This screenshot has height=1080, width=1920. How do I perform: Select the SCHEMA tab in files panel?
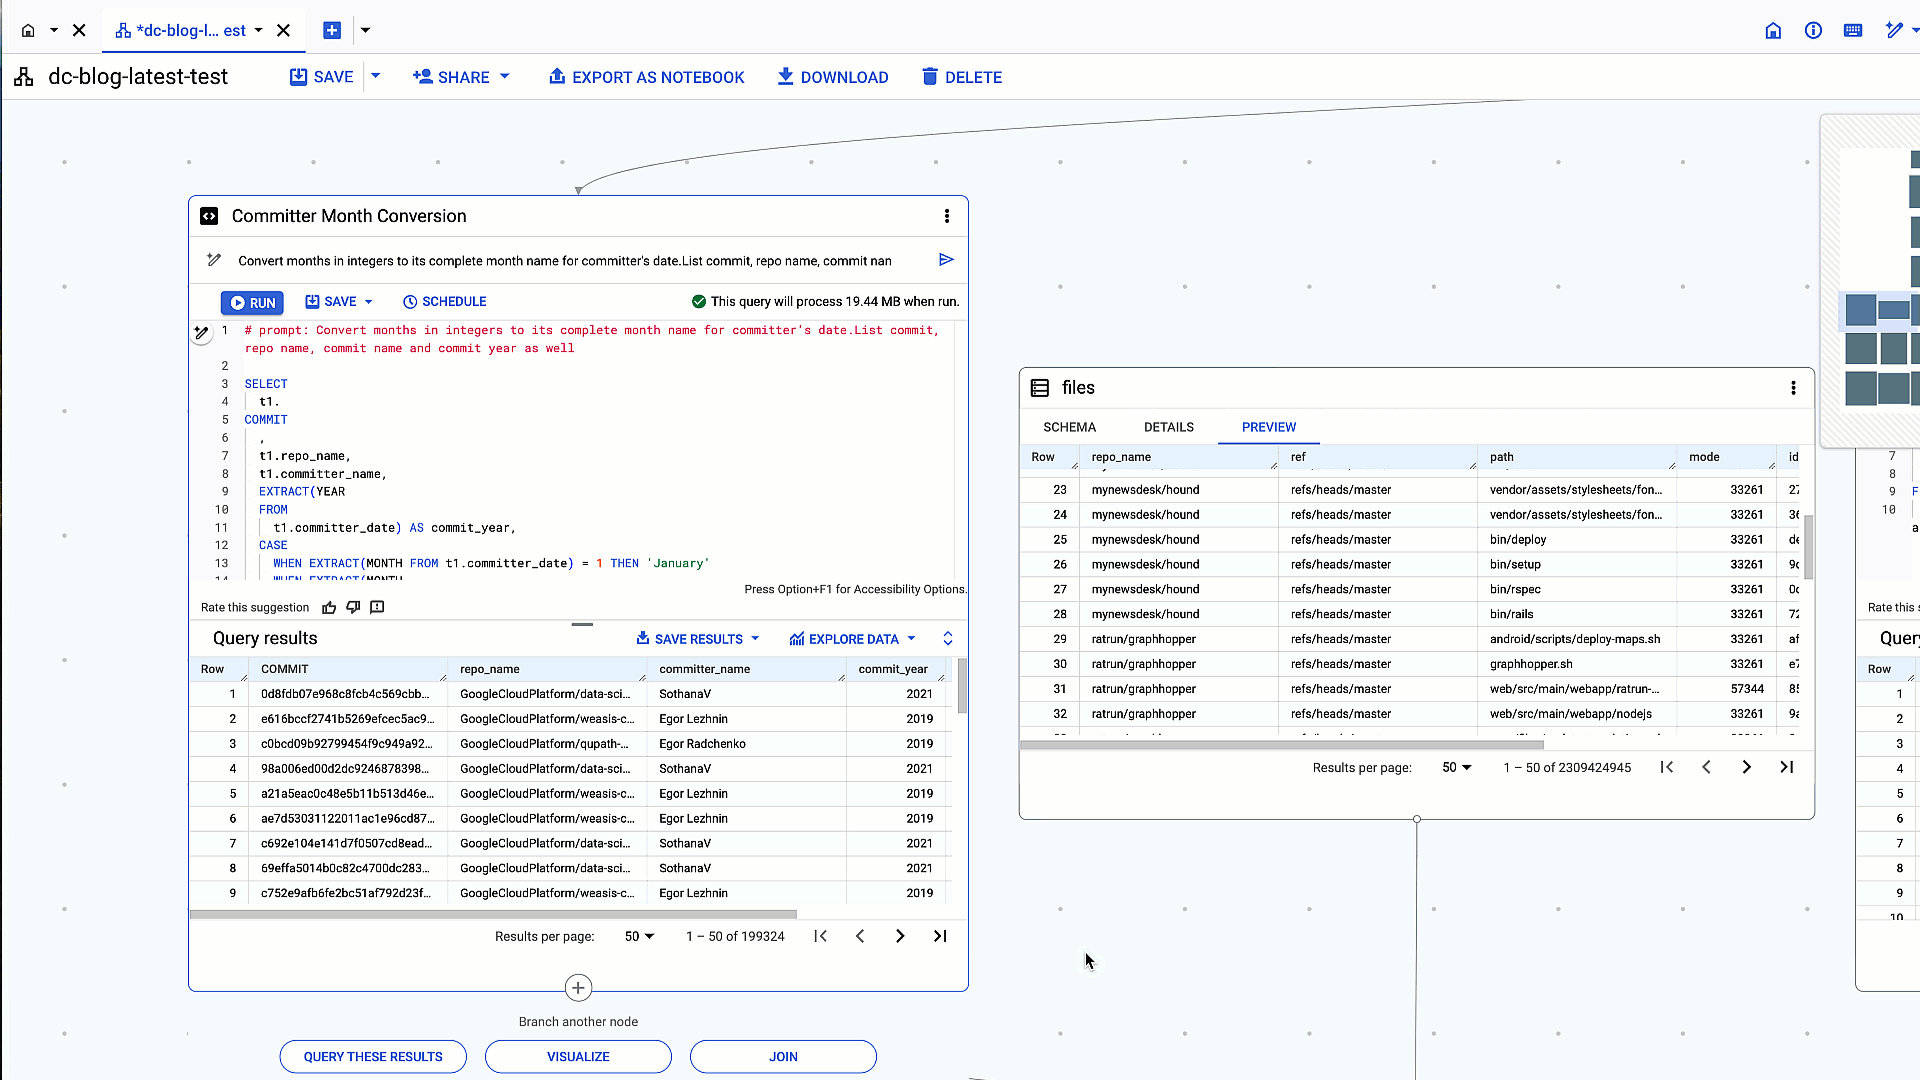(x=1071, y=427)
